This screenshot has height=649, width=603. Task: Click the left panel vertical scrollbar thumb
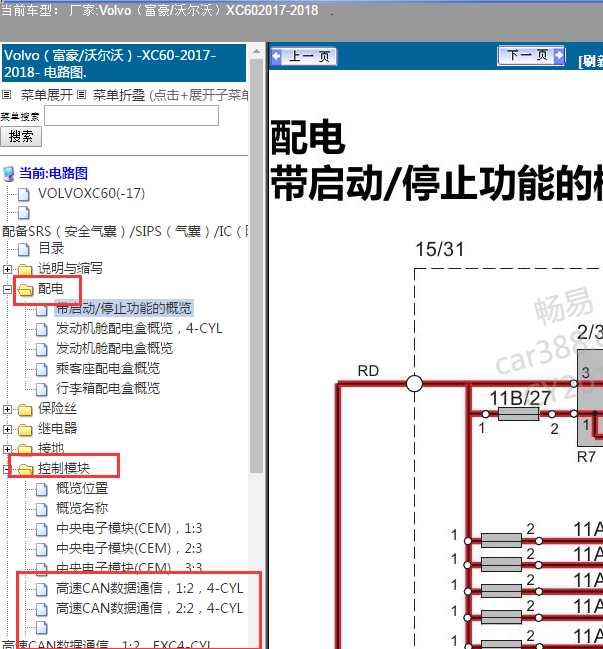[x=257, y=266]
